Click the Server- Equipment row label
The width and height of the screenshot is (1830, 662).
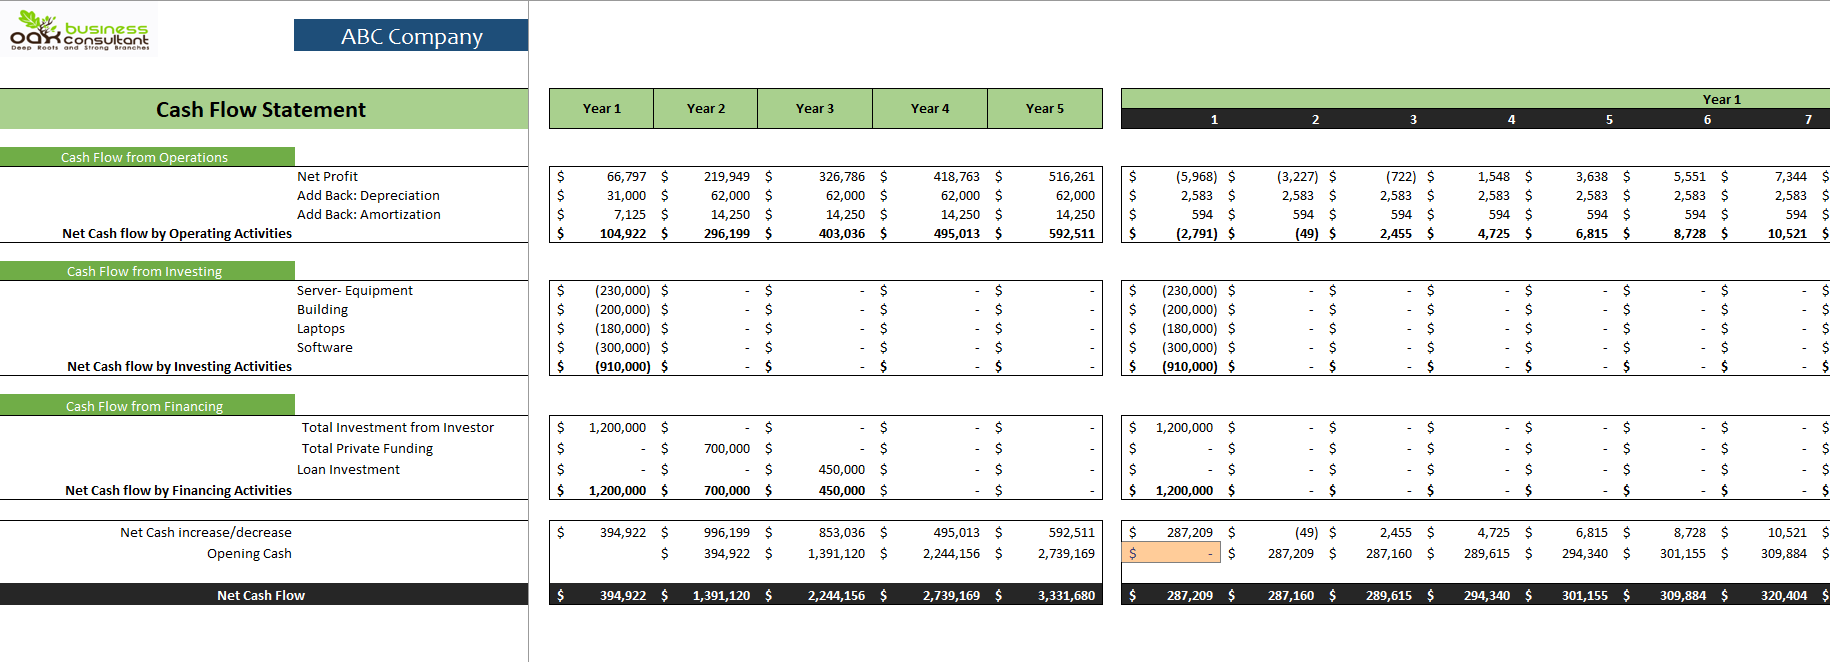point(355,290)
